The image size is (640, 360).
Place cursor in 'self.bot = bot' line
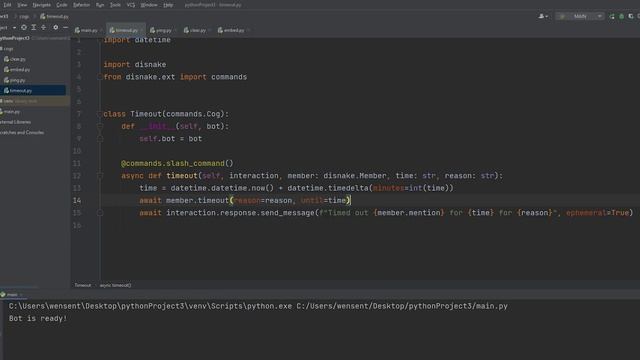pos(171,139)
